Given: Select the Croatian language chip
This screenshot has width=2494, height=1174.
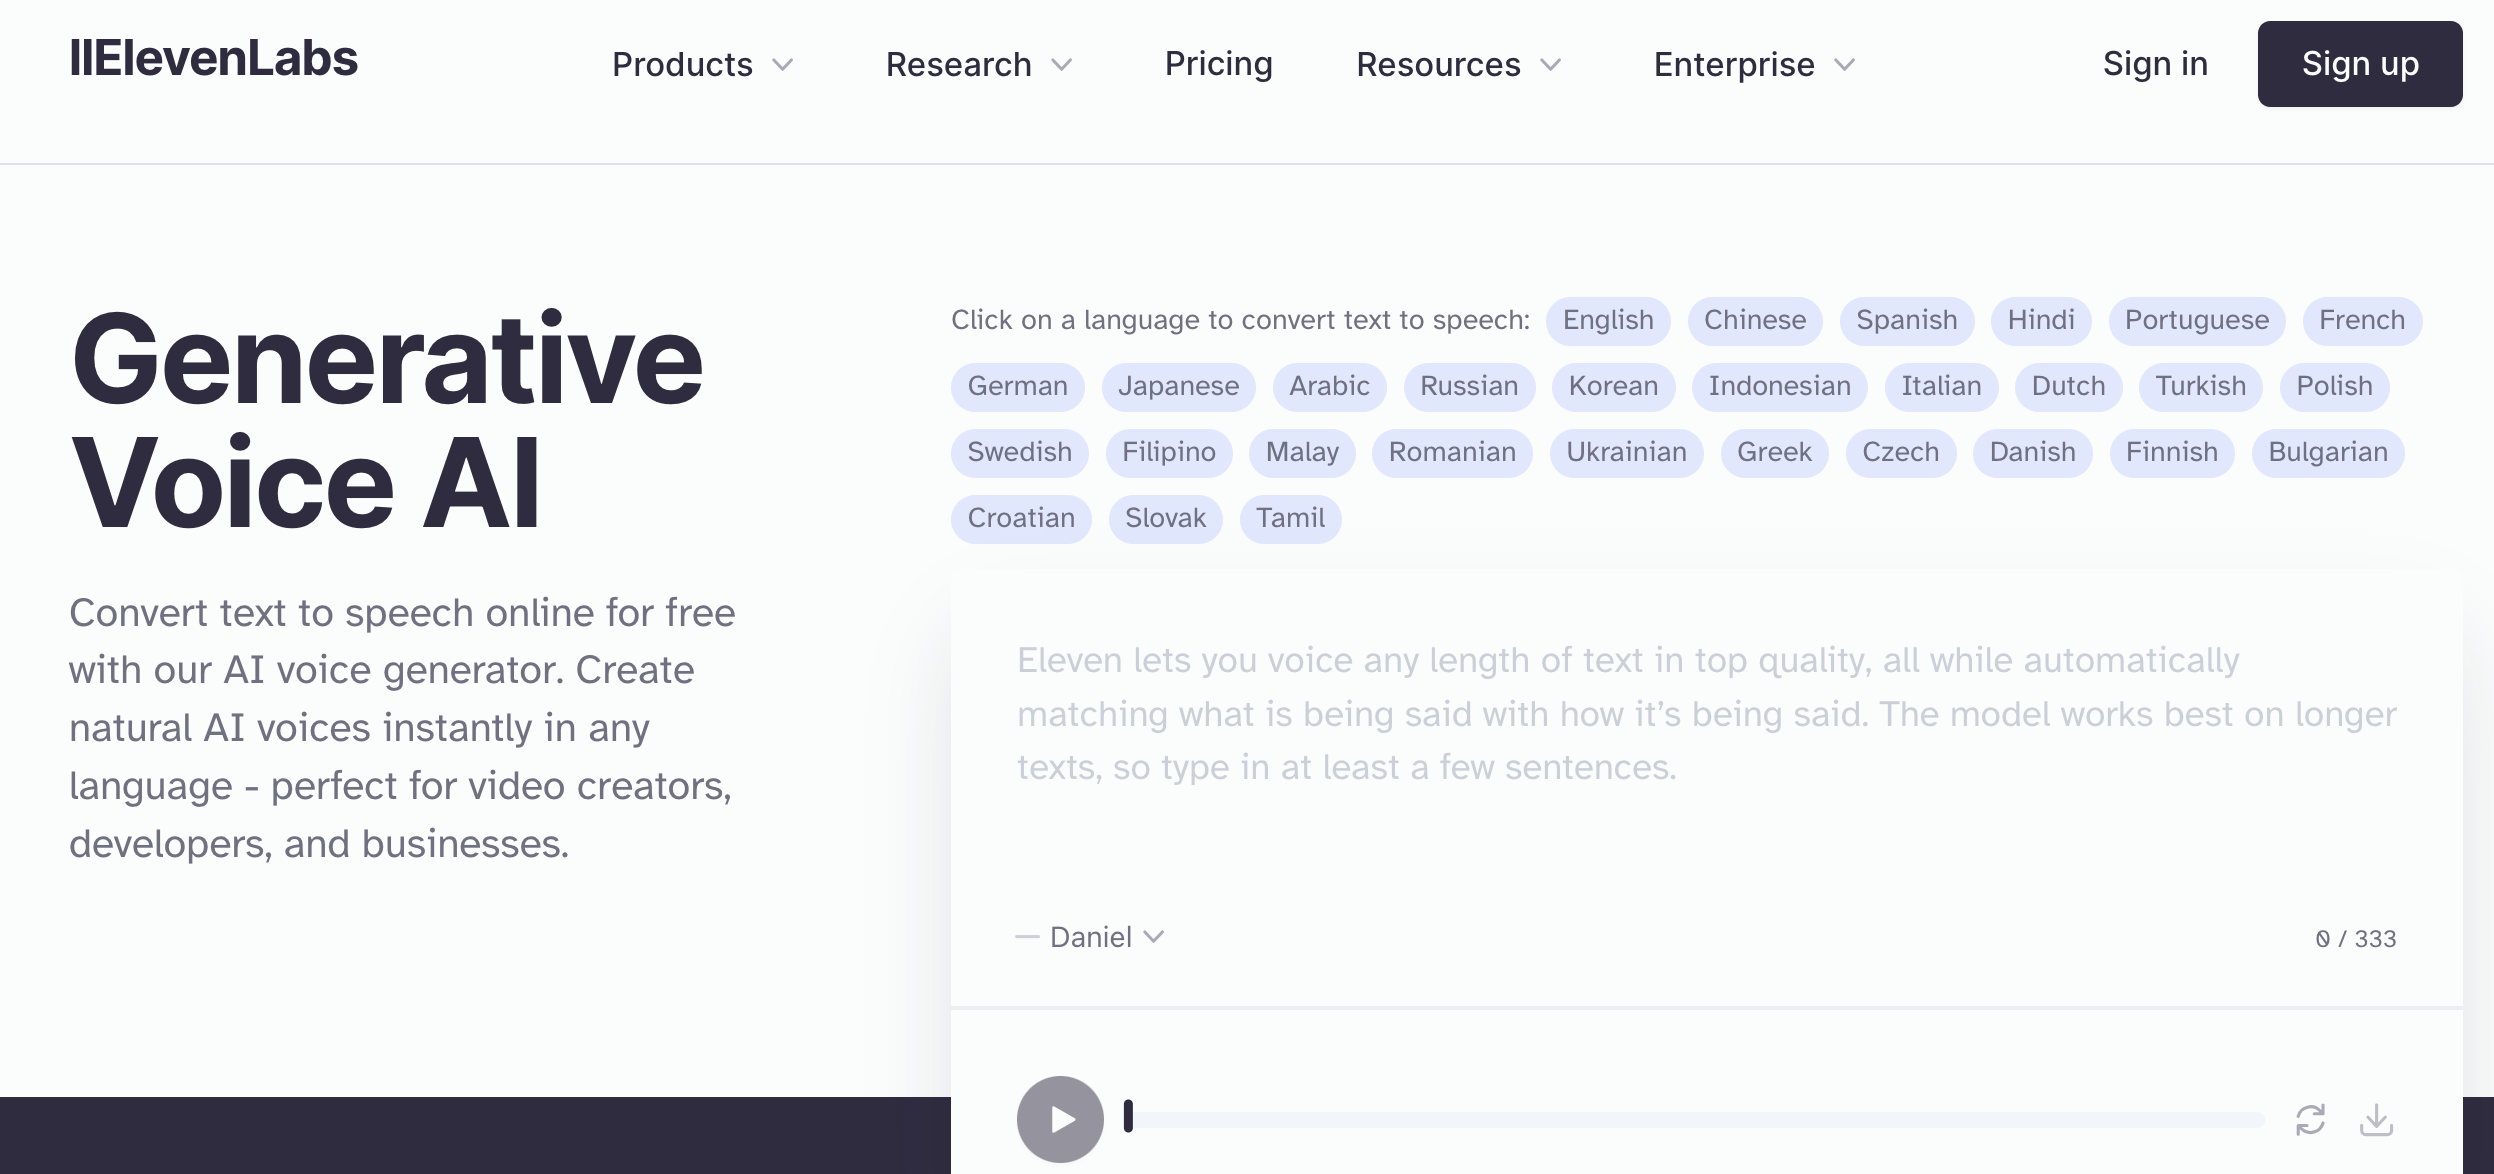Looking at the screenshot, I should 1020,518.
